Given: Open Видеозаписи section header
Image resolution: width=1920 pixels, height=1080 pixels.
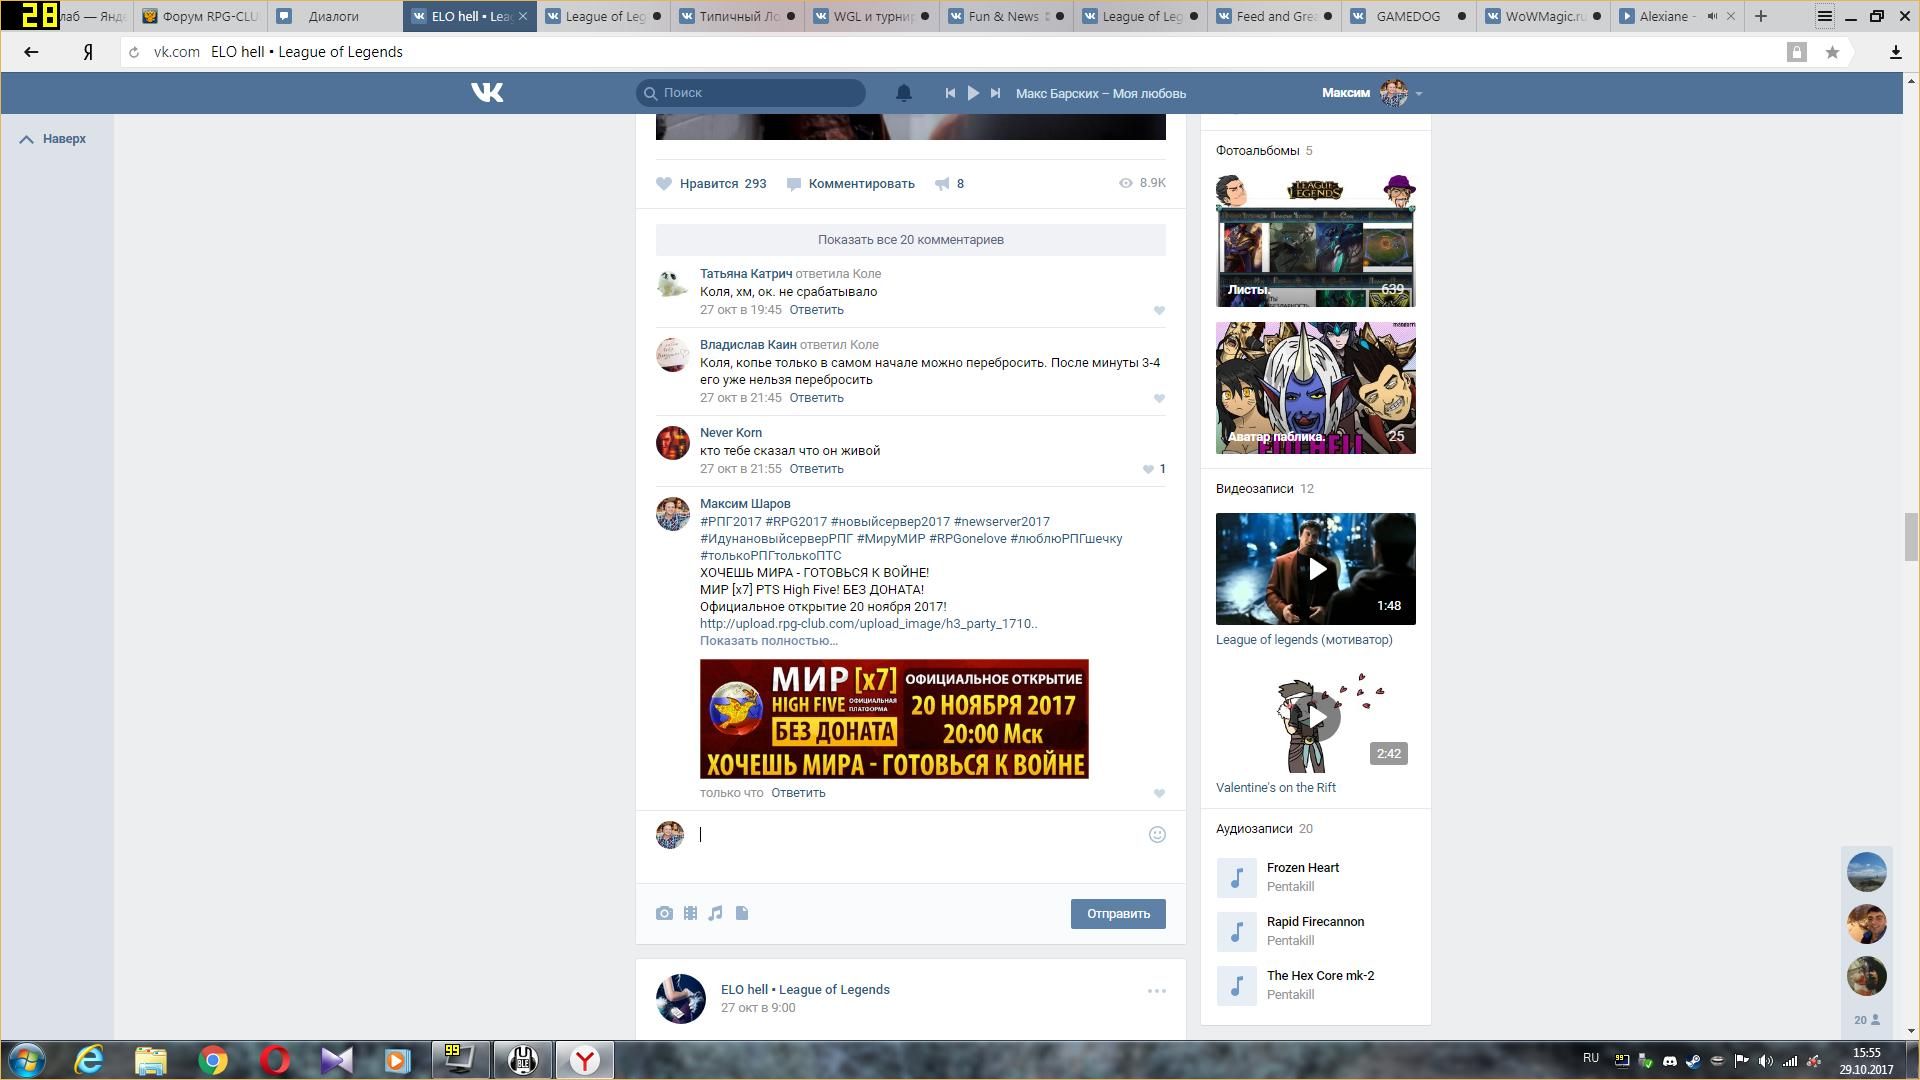Looking at the screenshot, I should (x=1265, y=489).
